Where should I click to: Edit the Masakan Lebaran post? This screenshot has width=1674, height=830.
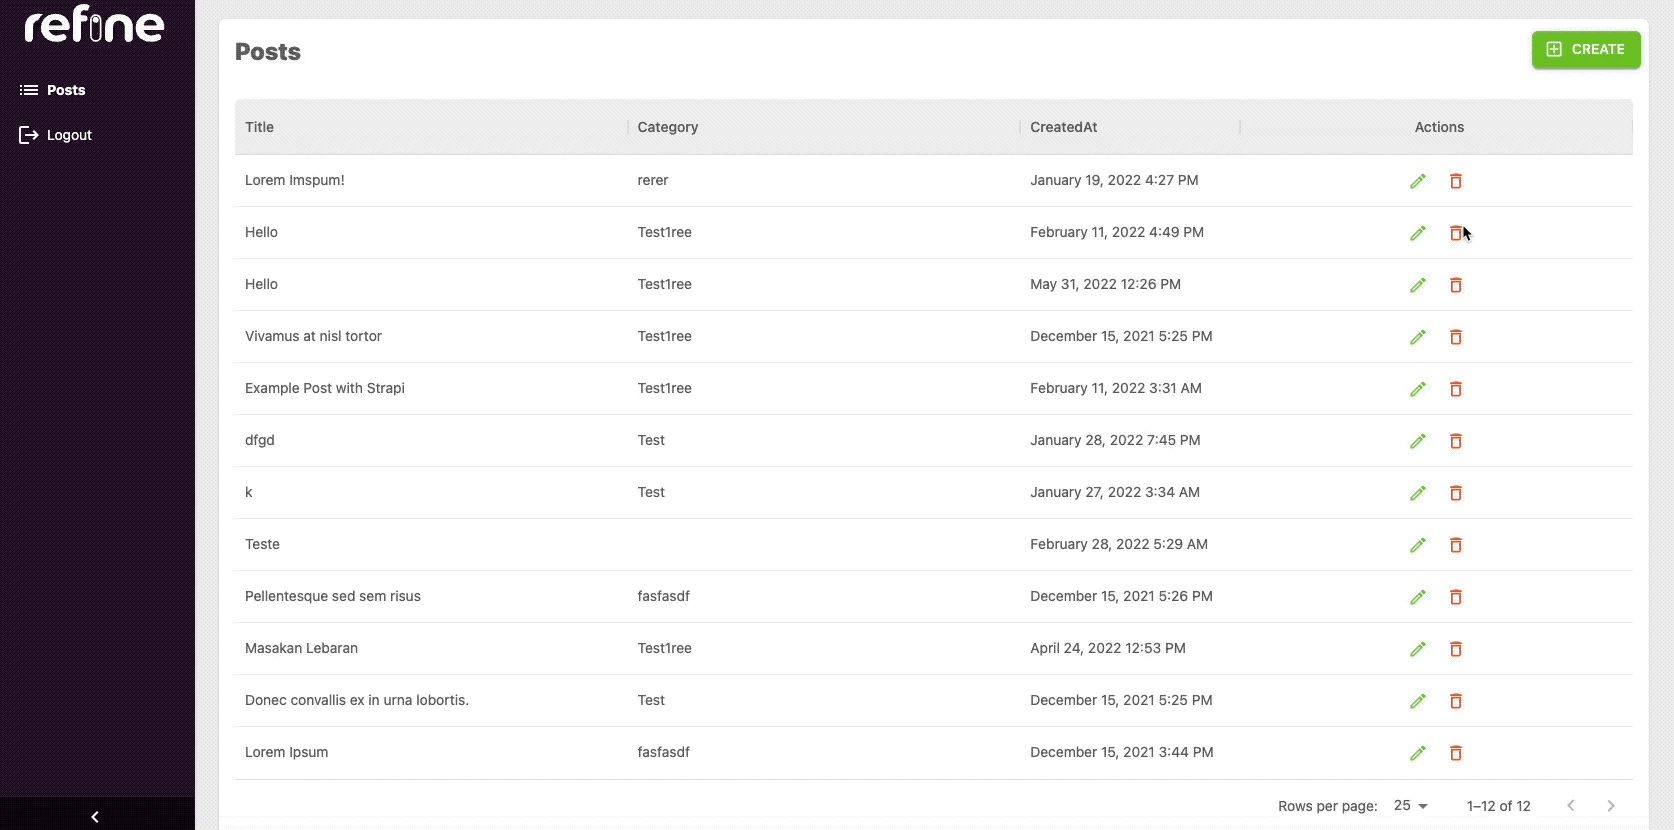(1417, 649)
